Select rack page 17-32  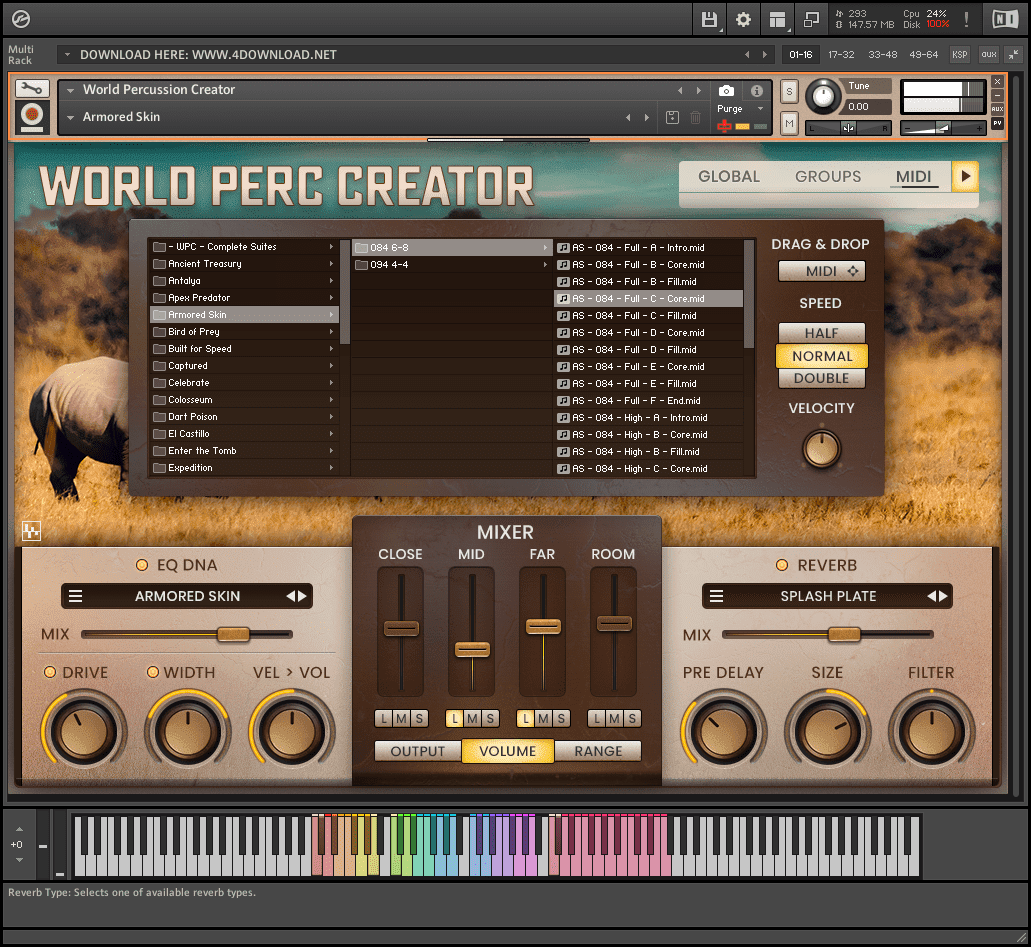(841, 55)
